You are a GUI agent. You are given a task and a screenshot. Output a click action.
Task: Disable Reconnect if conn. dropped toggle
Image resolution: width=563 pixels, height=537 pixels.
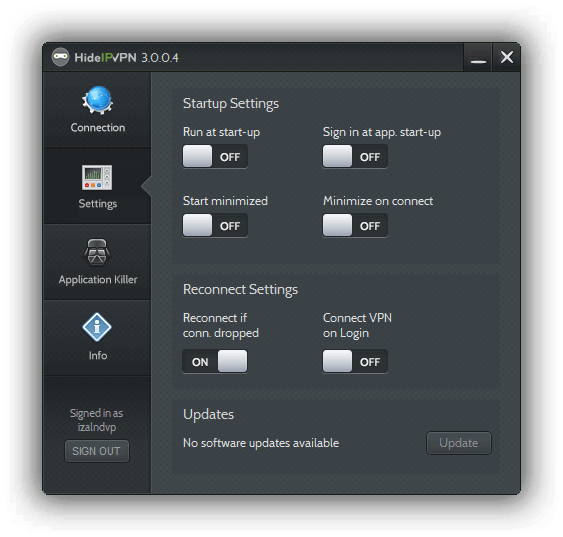(215, 361)
